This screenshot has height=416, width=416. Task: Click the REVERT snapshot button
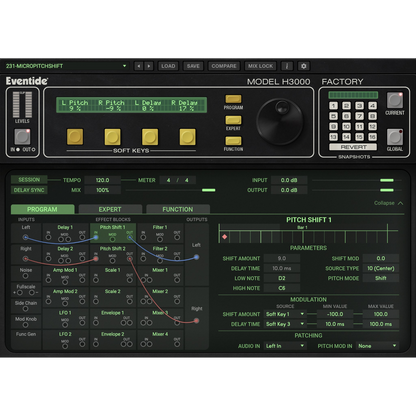(353, 147)
